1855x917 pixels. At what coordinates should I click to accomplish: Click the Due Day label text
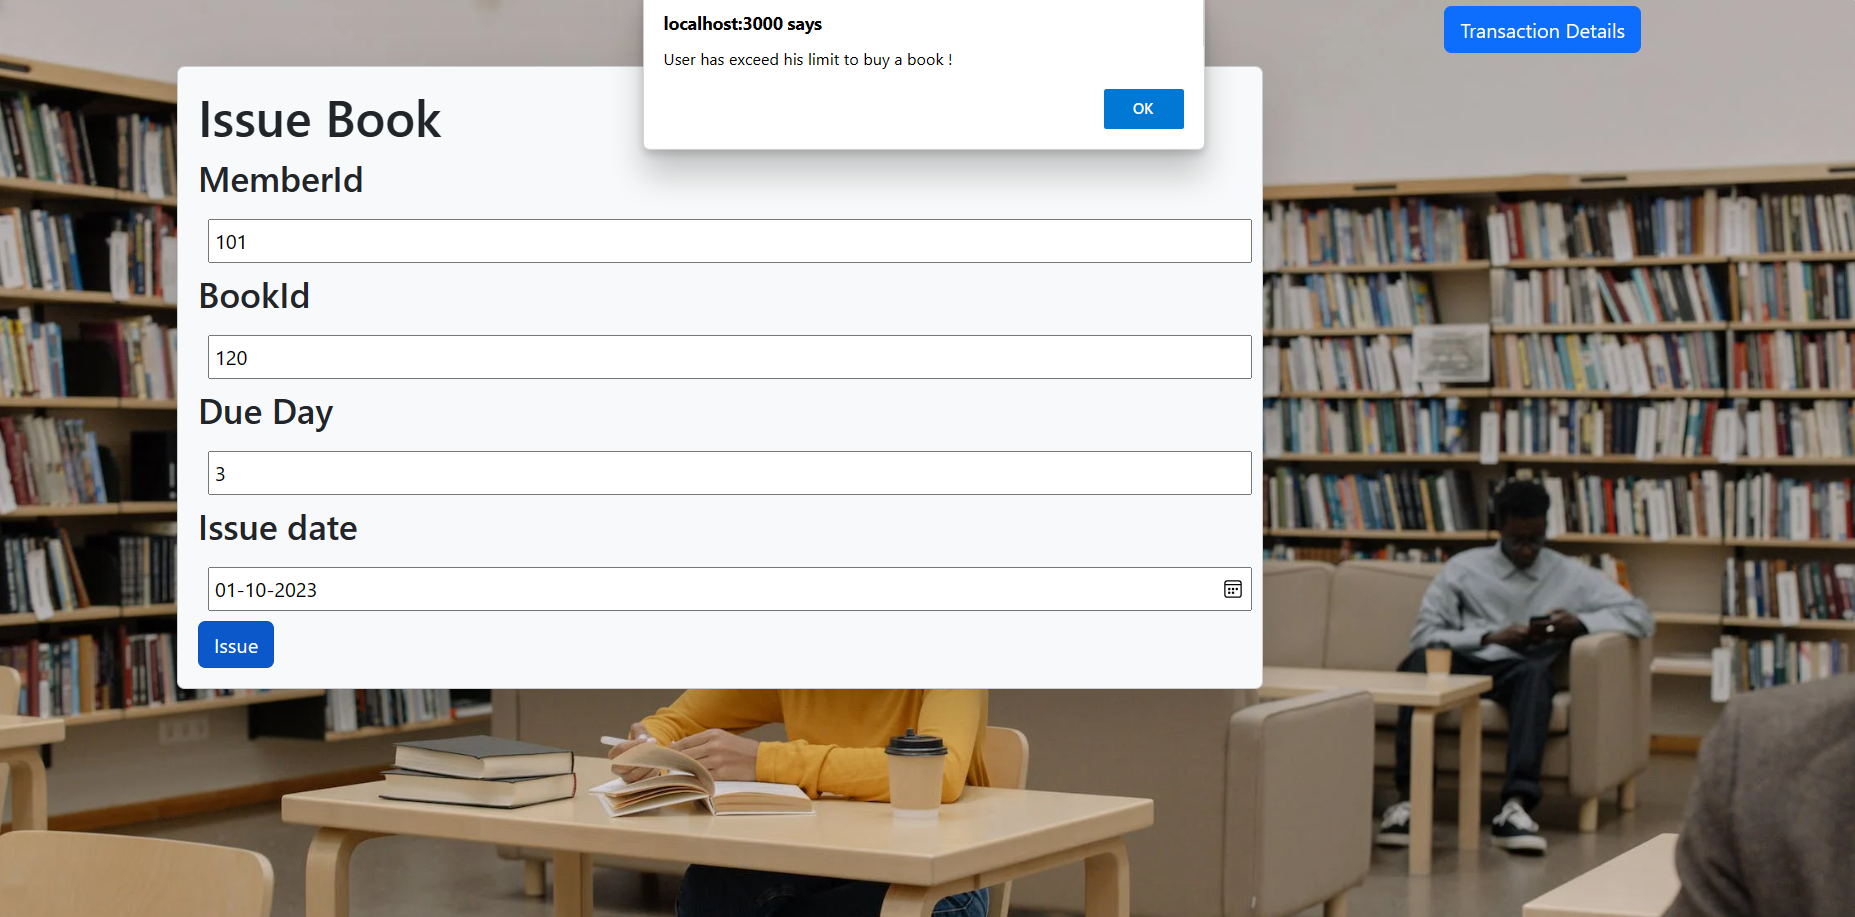pos(266,412)
